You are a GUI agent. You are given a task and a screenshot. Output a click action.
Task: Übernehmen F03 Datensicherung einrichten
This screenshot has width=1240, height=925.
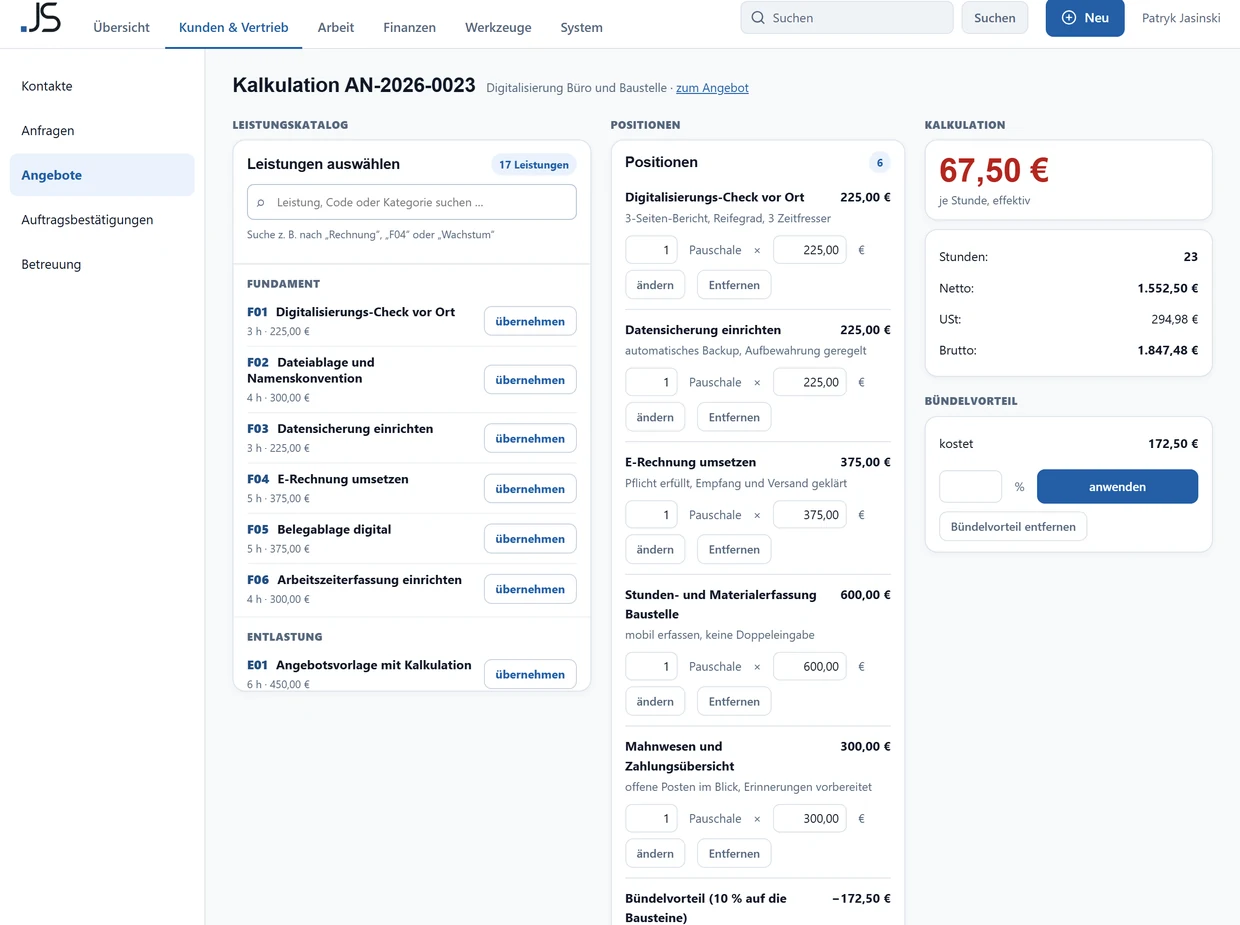pyautogui.click(x=530, y=438)
